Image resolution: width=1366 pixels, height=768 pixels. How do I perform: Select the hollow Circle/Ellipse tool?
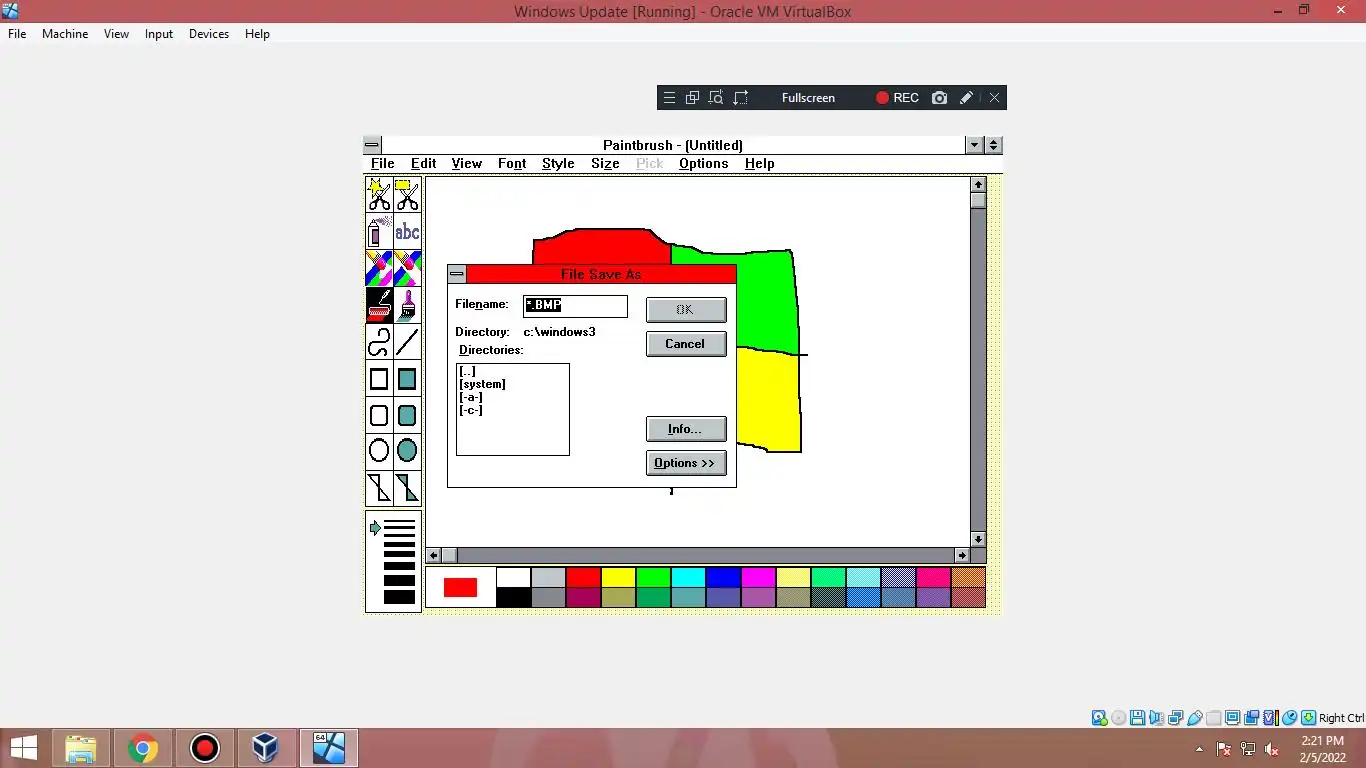point(379,451)
